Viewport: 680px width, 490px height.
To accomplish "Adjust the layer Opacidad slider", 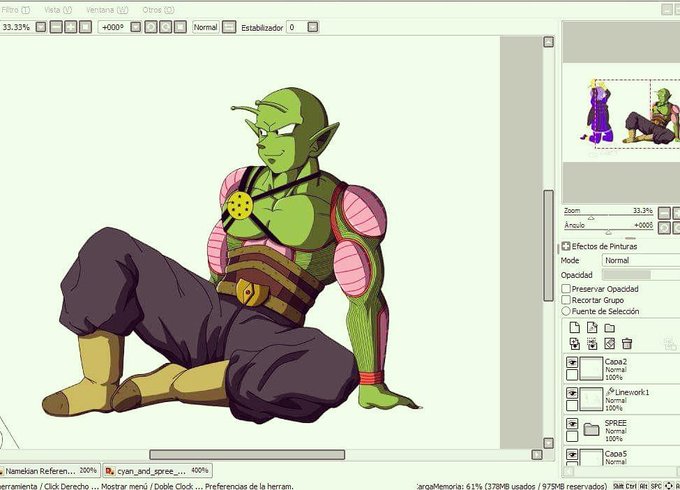I will pyautogui.click(x=641, y=274).
